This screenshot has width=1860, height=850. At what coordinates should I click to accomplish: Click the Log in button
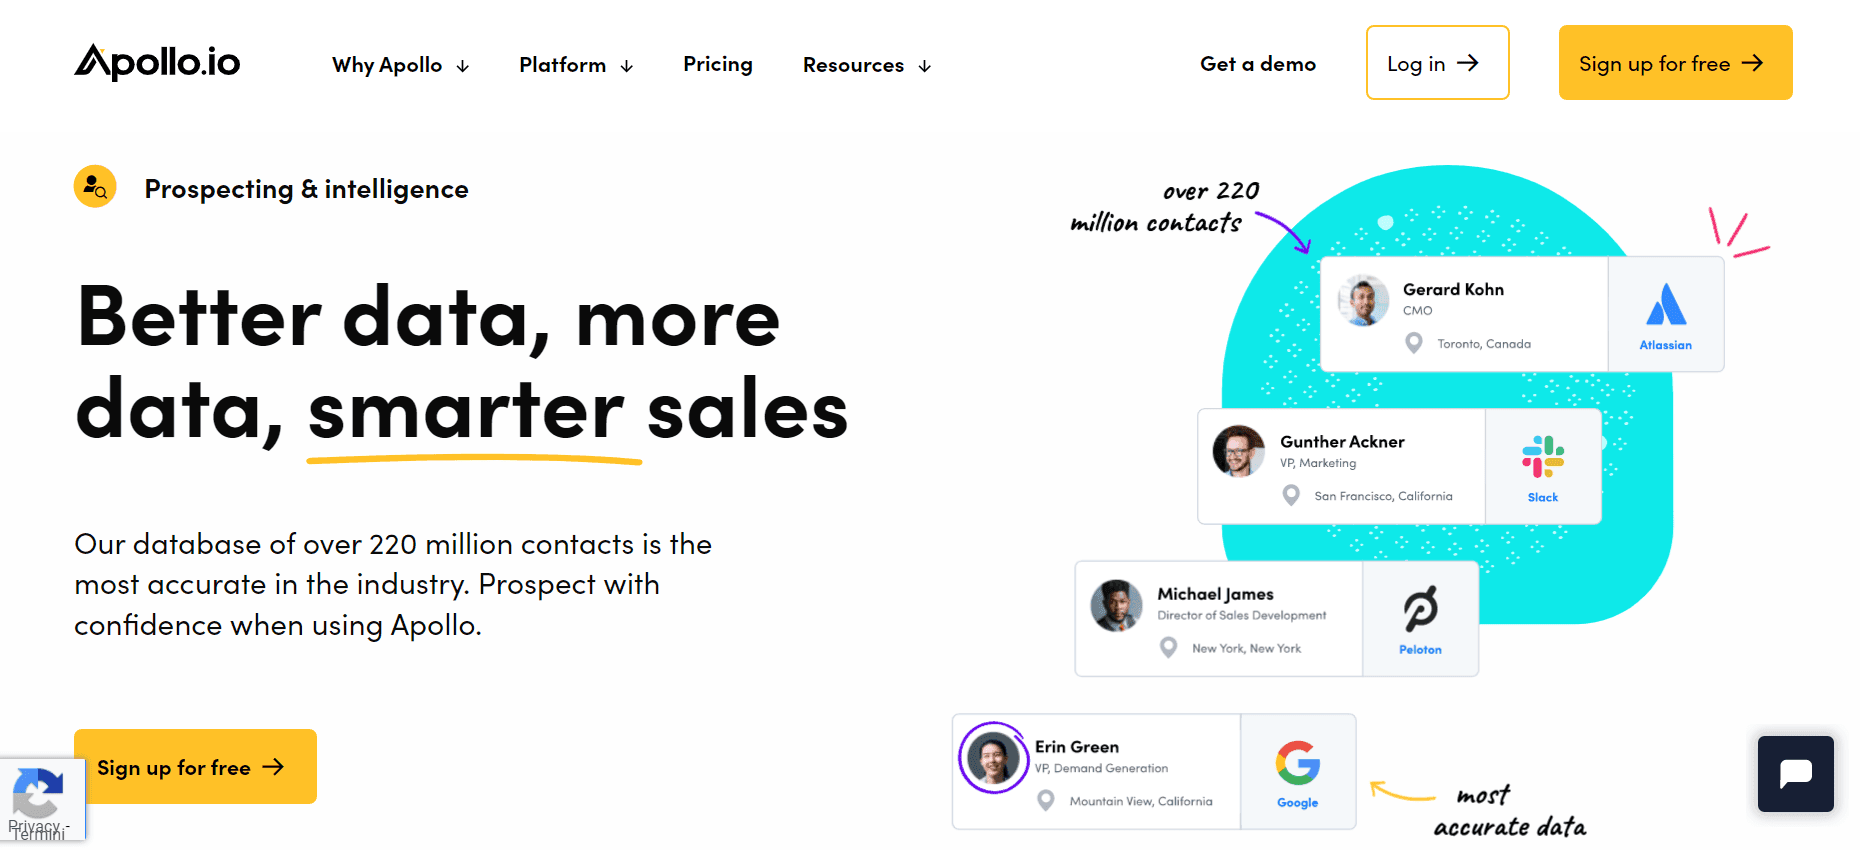click(x=1437, y=62)
